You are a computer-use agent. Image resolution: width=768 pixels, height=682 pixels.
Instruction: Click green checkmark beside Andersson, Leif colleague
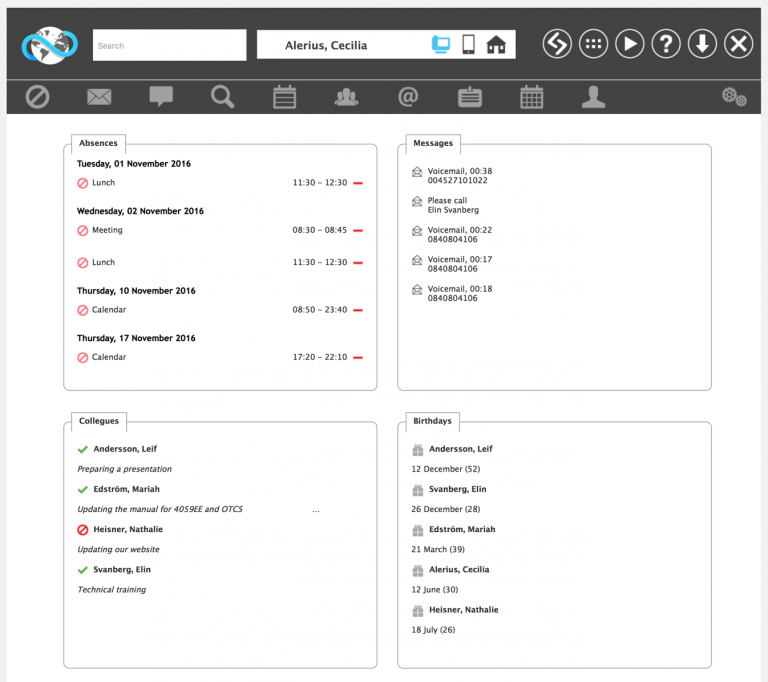pos(83,449)
